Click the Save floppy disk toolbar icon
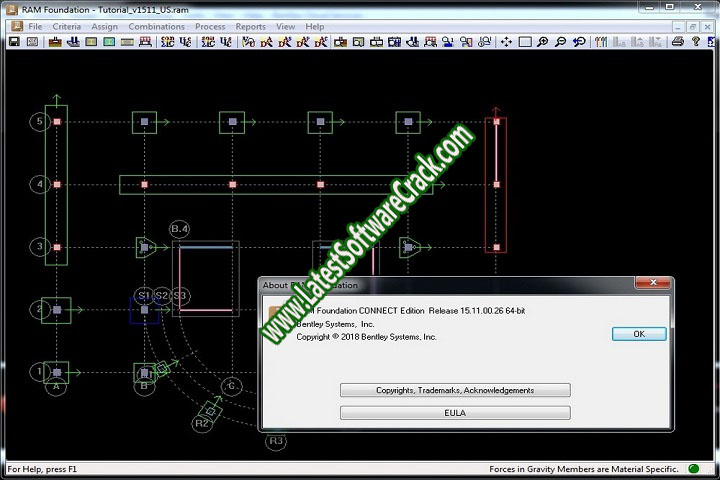This screenshot has width=720, height=480. pyautogui.click(x=14, y=42)
